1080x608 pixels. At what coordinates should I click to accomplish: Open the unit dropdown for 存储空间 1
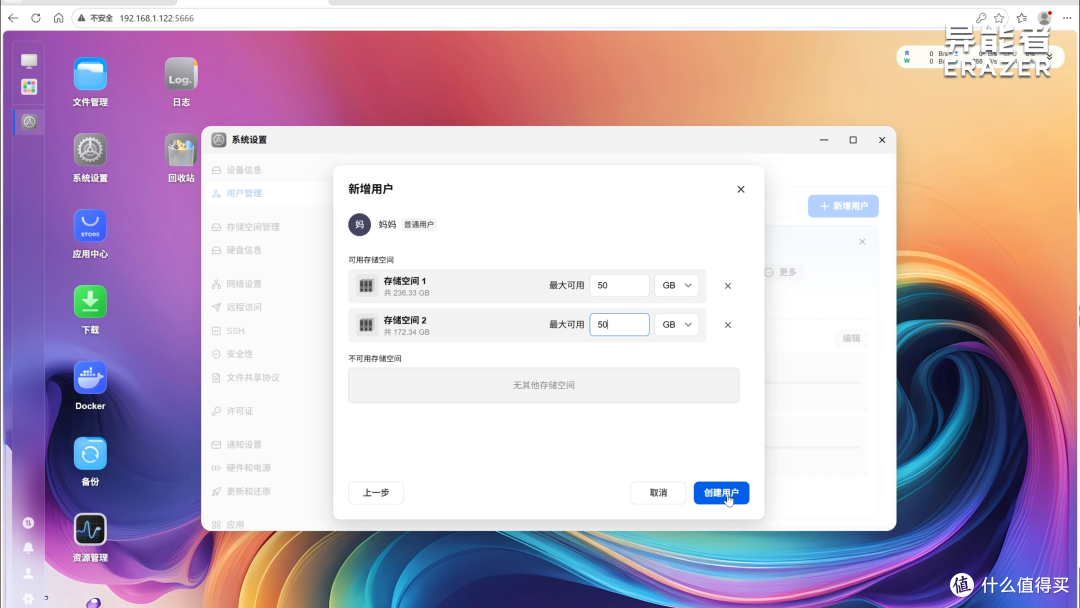click(x=676, y=285)
